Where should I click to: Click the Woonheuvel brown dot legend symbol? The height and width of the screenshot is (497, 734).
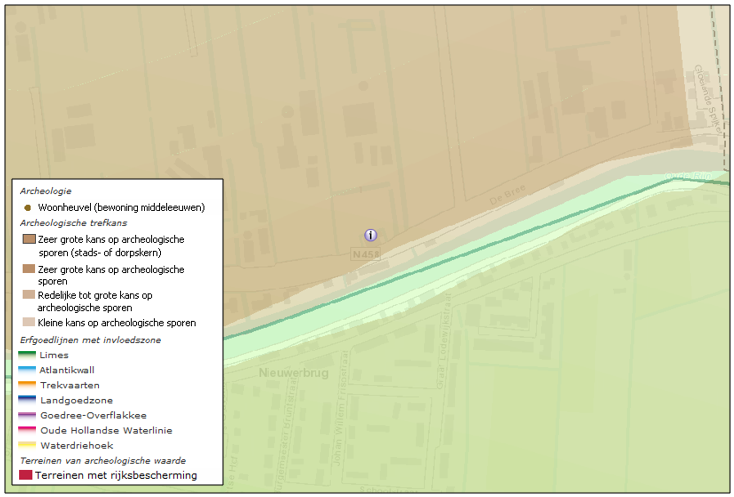28,208
